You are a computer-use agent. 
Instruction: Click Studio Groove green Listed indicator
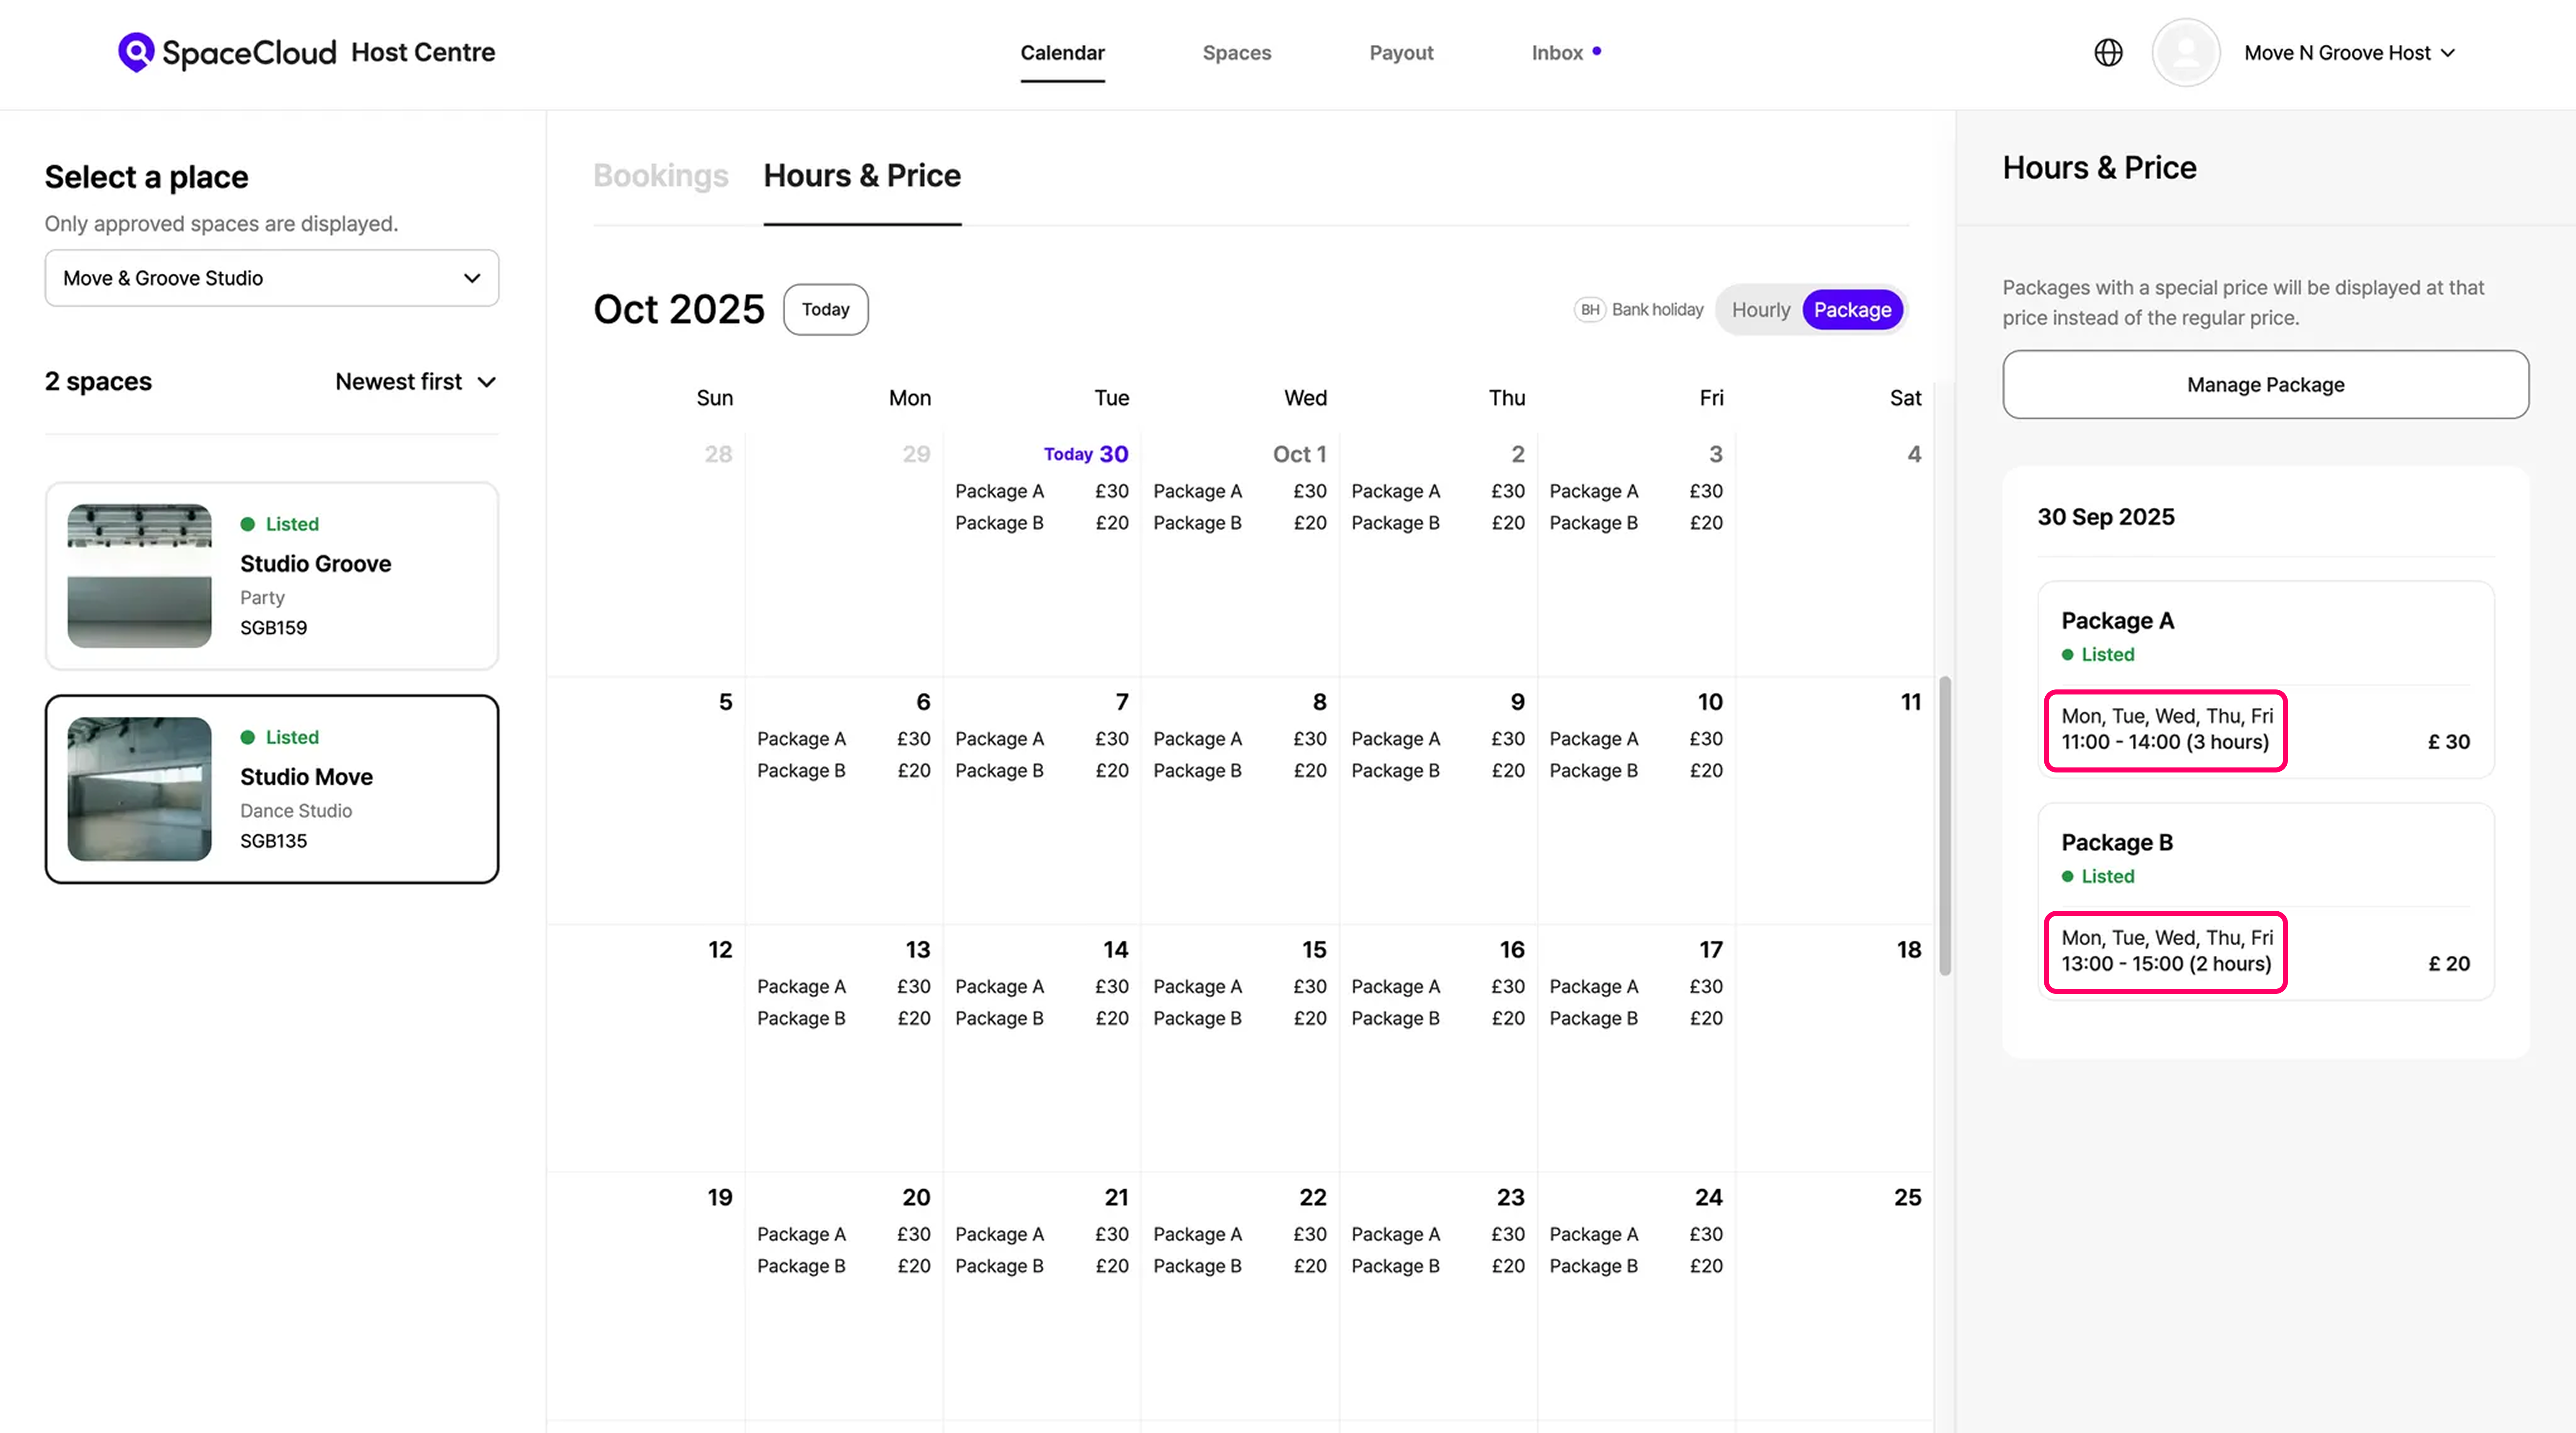coord(248,524)
